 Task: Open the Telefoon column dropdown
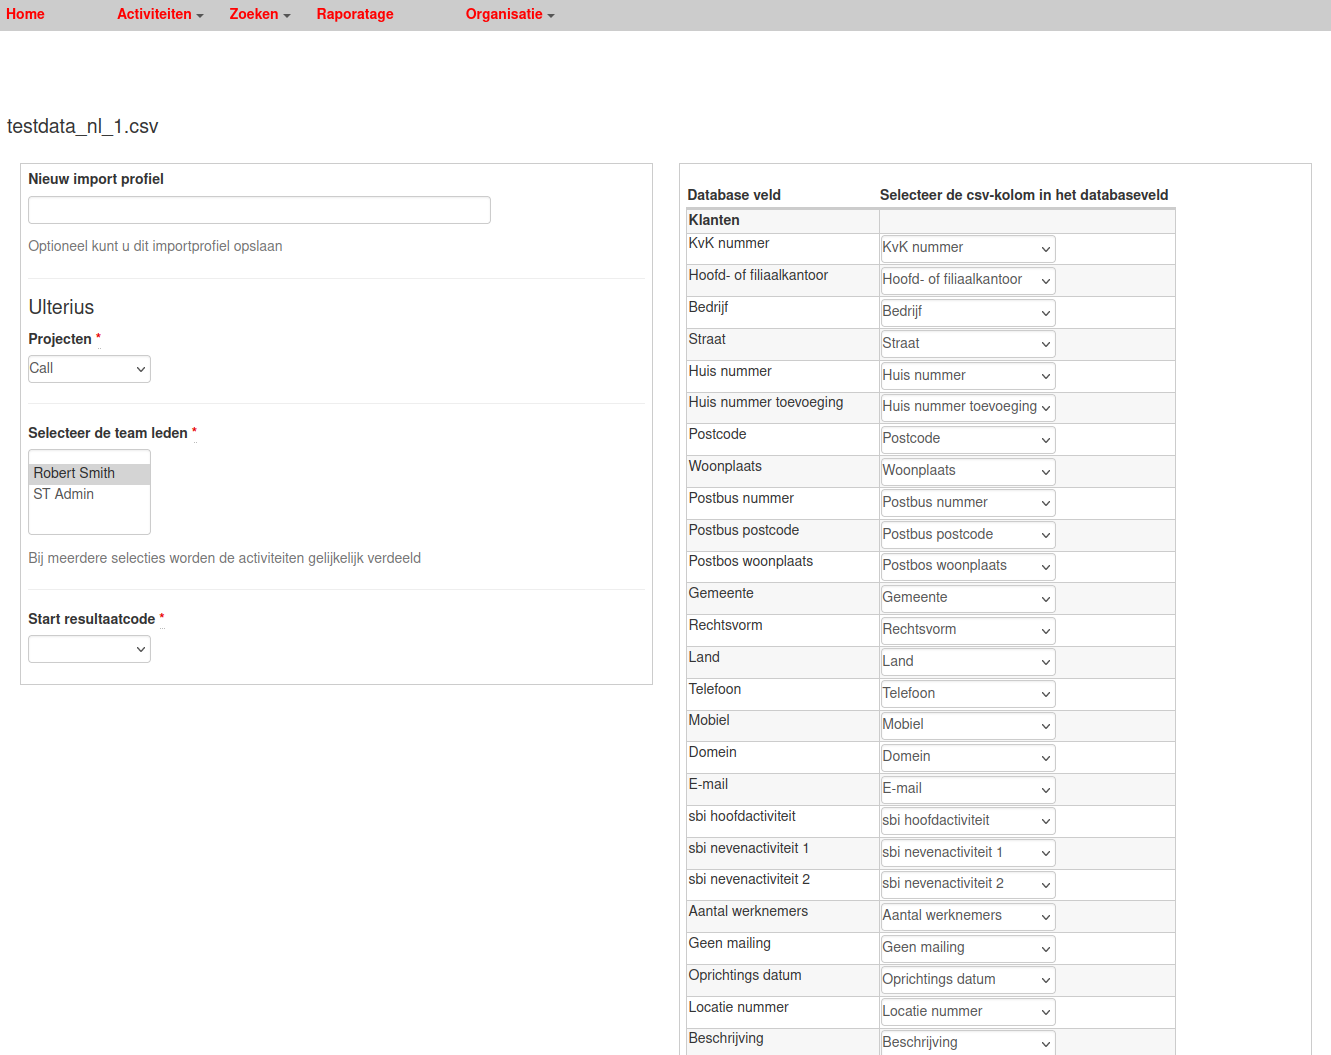pyautogui.click(x=967, y=694)
